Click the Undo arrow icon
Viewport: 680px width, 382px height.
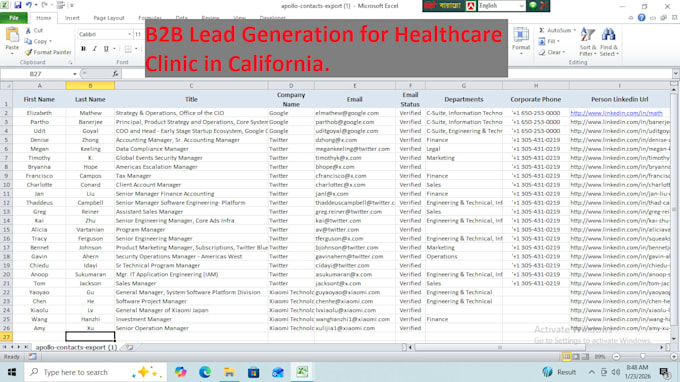(28, 5)
